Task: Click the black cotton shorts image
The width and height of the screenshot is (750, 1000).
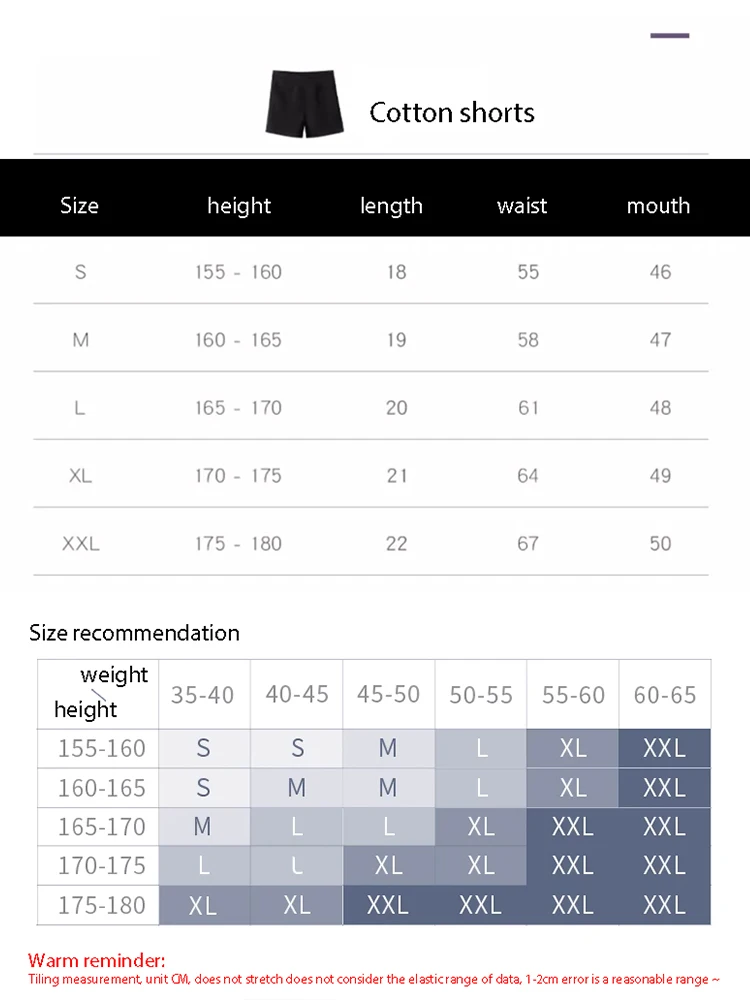Action: pos(304,103)
